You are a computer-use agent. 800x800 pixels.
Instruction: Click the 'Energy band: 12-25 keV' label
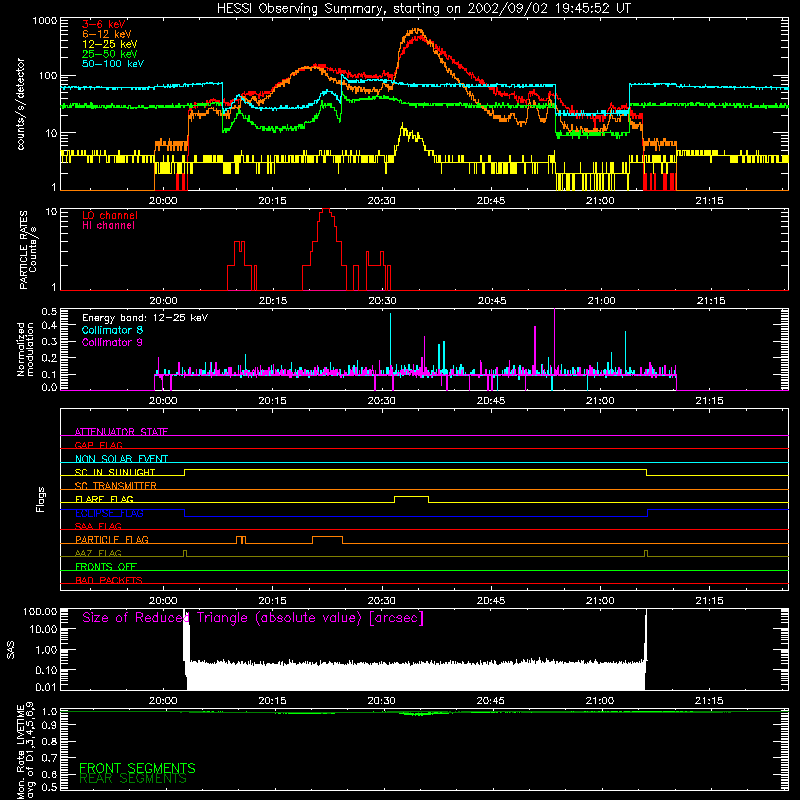click(145, 318)
